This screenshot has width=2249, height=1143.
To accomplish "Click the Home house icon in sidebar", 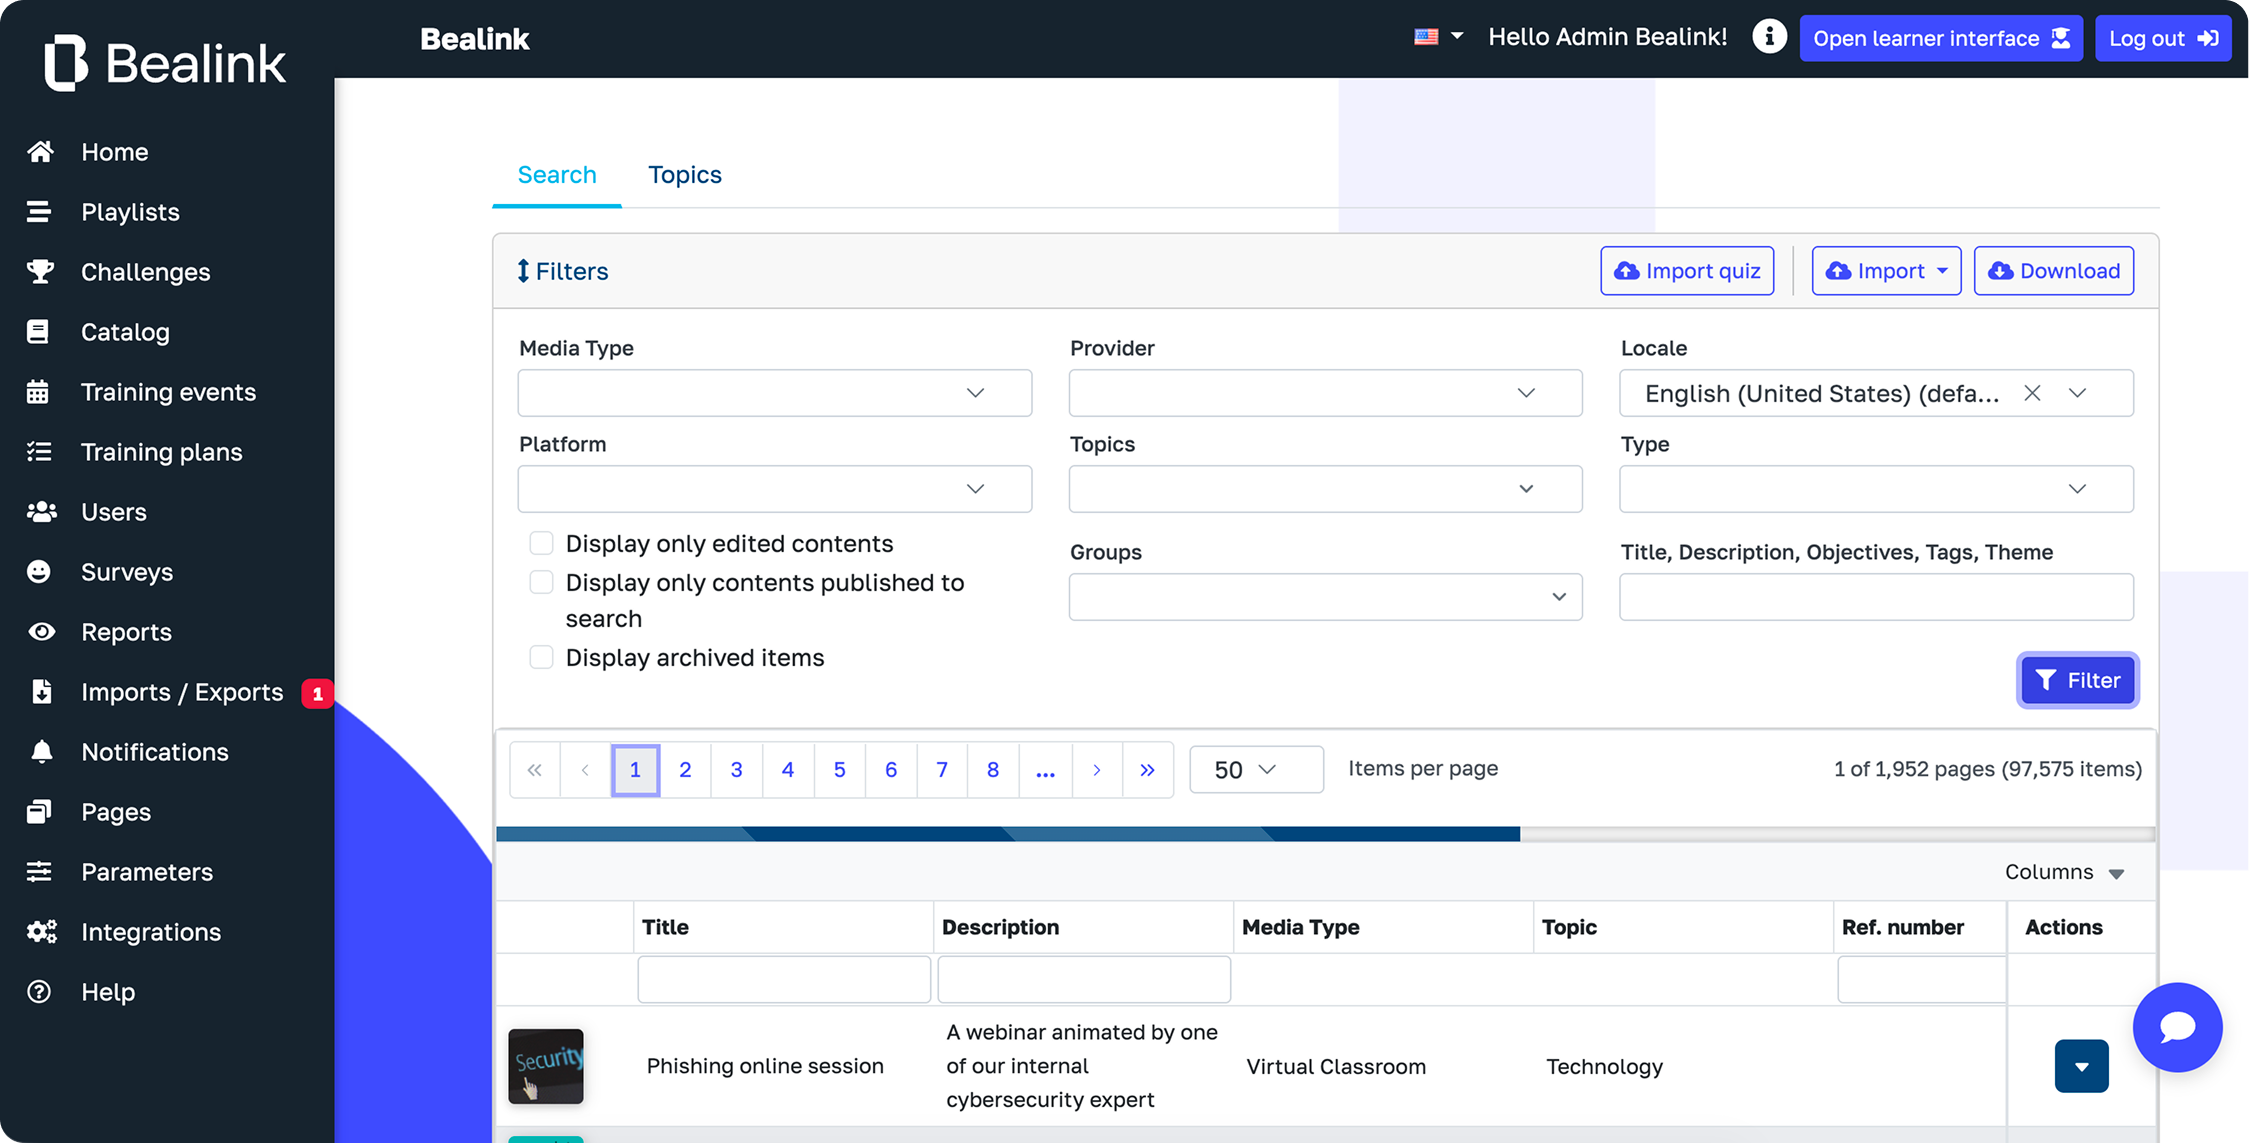I will [40, 152].
